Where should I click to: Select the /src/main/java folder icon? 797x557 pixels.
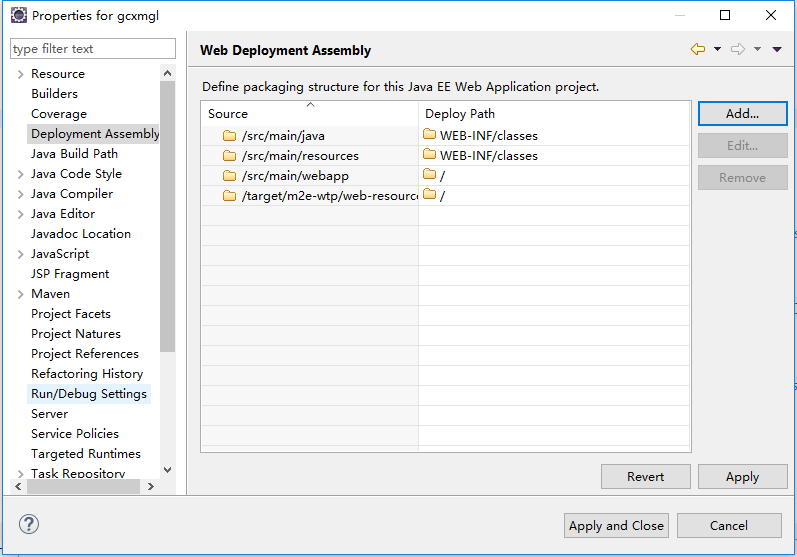click(x=229, y=136)
